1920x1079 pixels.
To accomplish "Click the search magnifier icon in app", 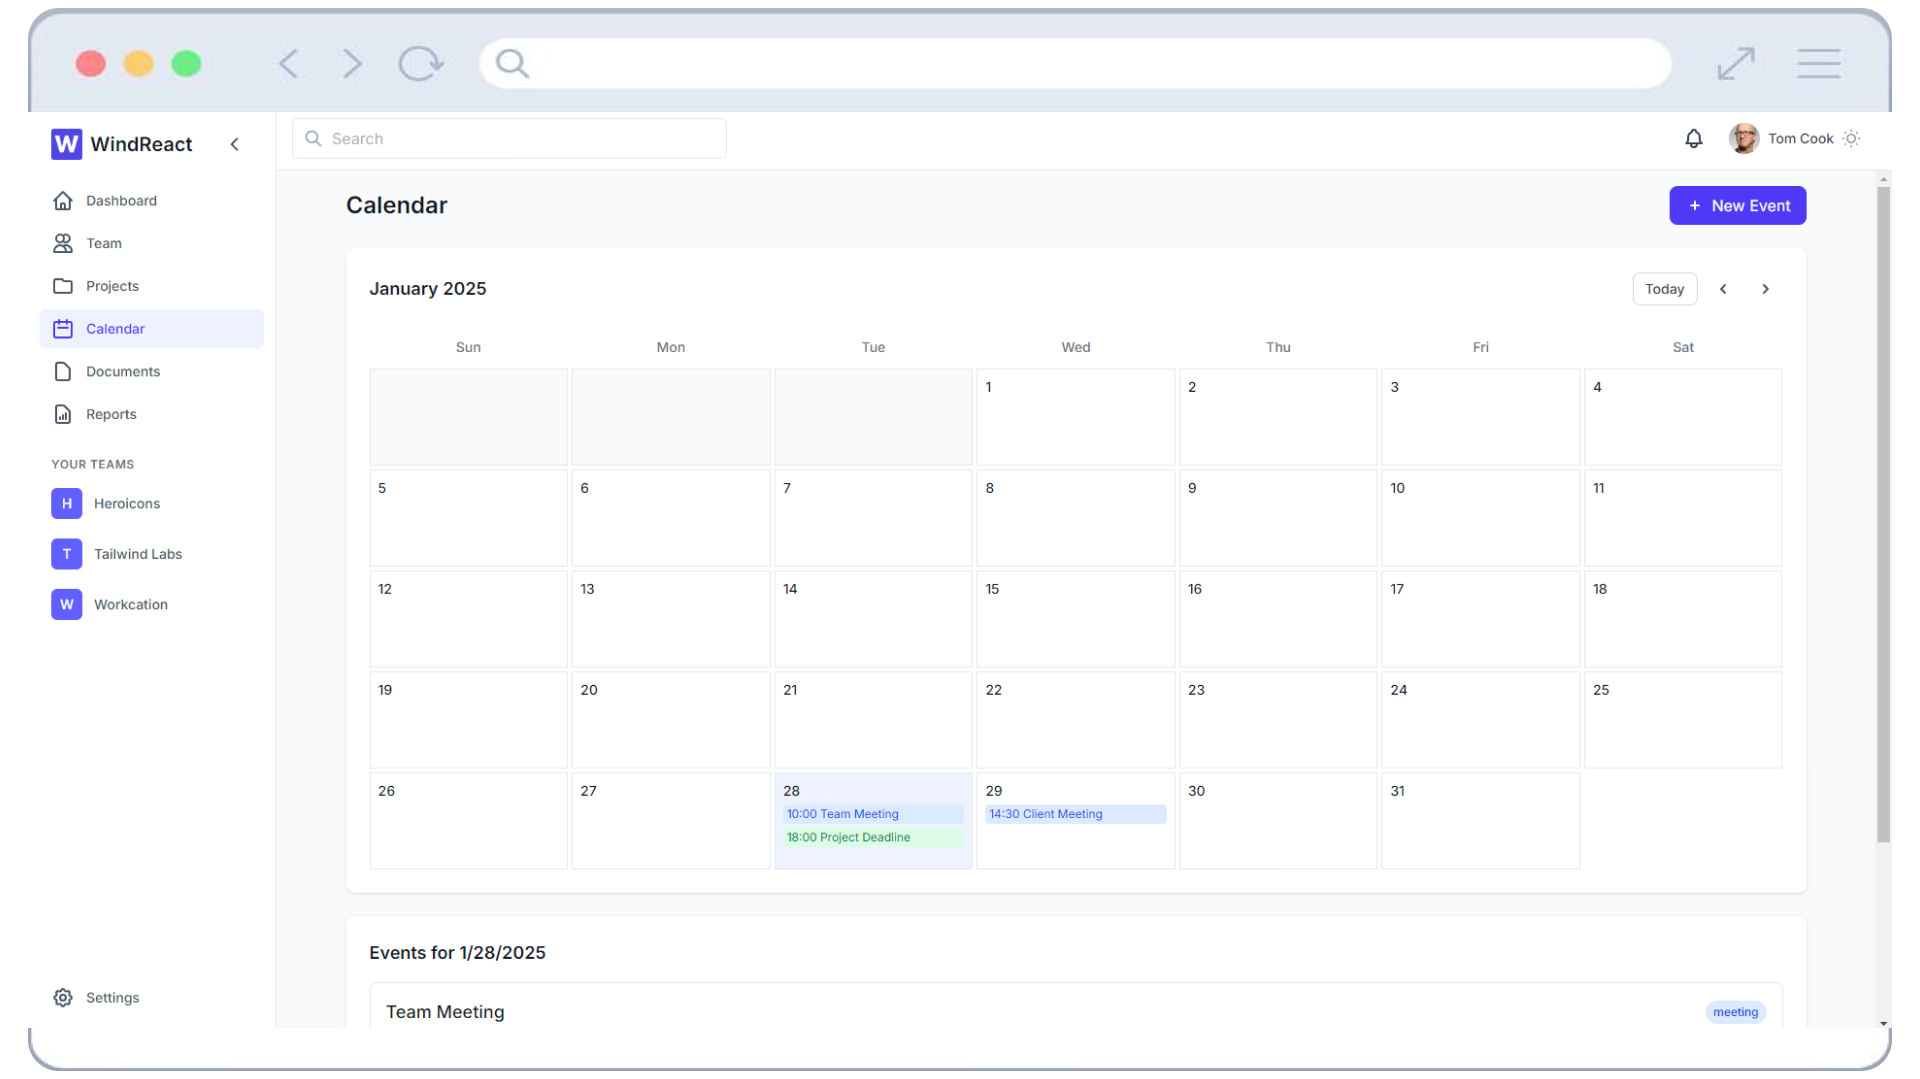I will [313, 139].
